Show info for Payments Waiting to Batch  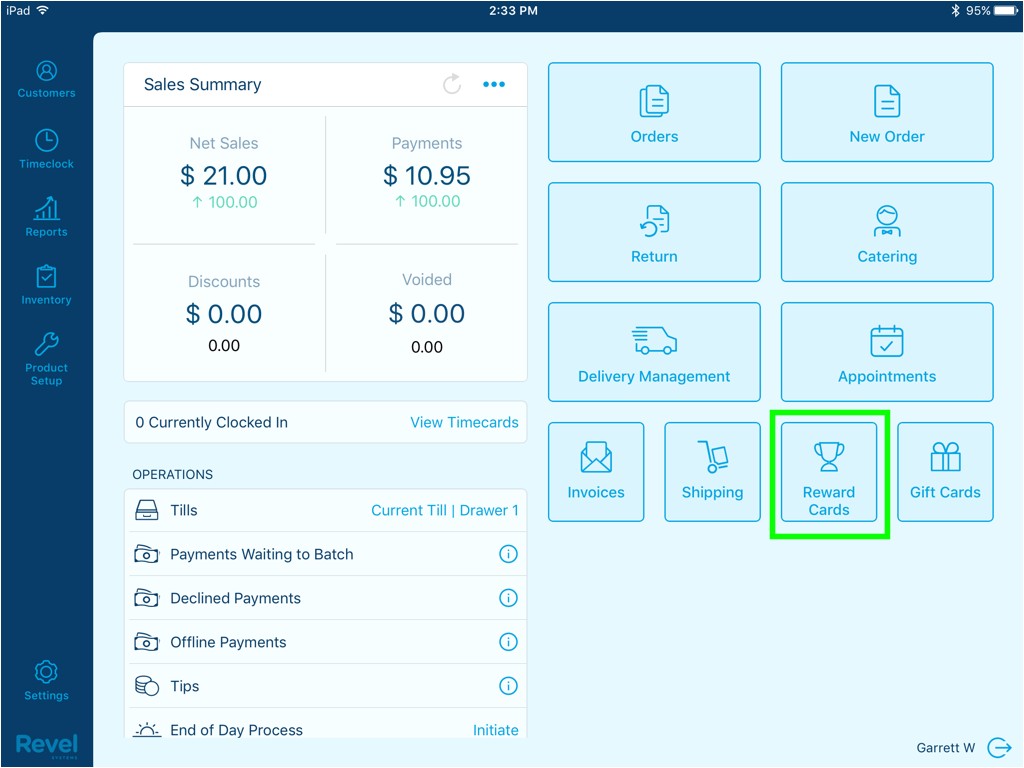coord(508,554)
